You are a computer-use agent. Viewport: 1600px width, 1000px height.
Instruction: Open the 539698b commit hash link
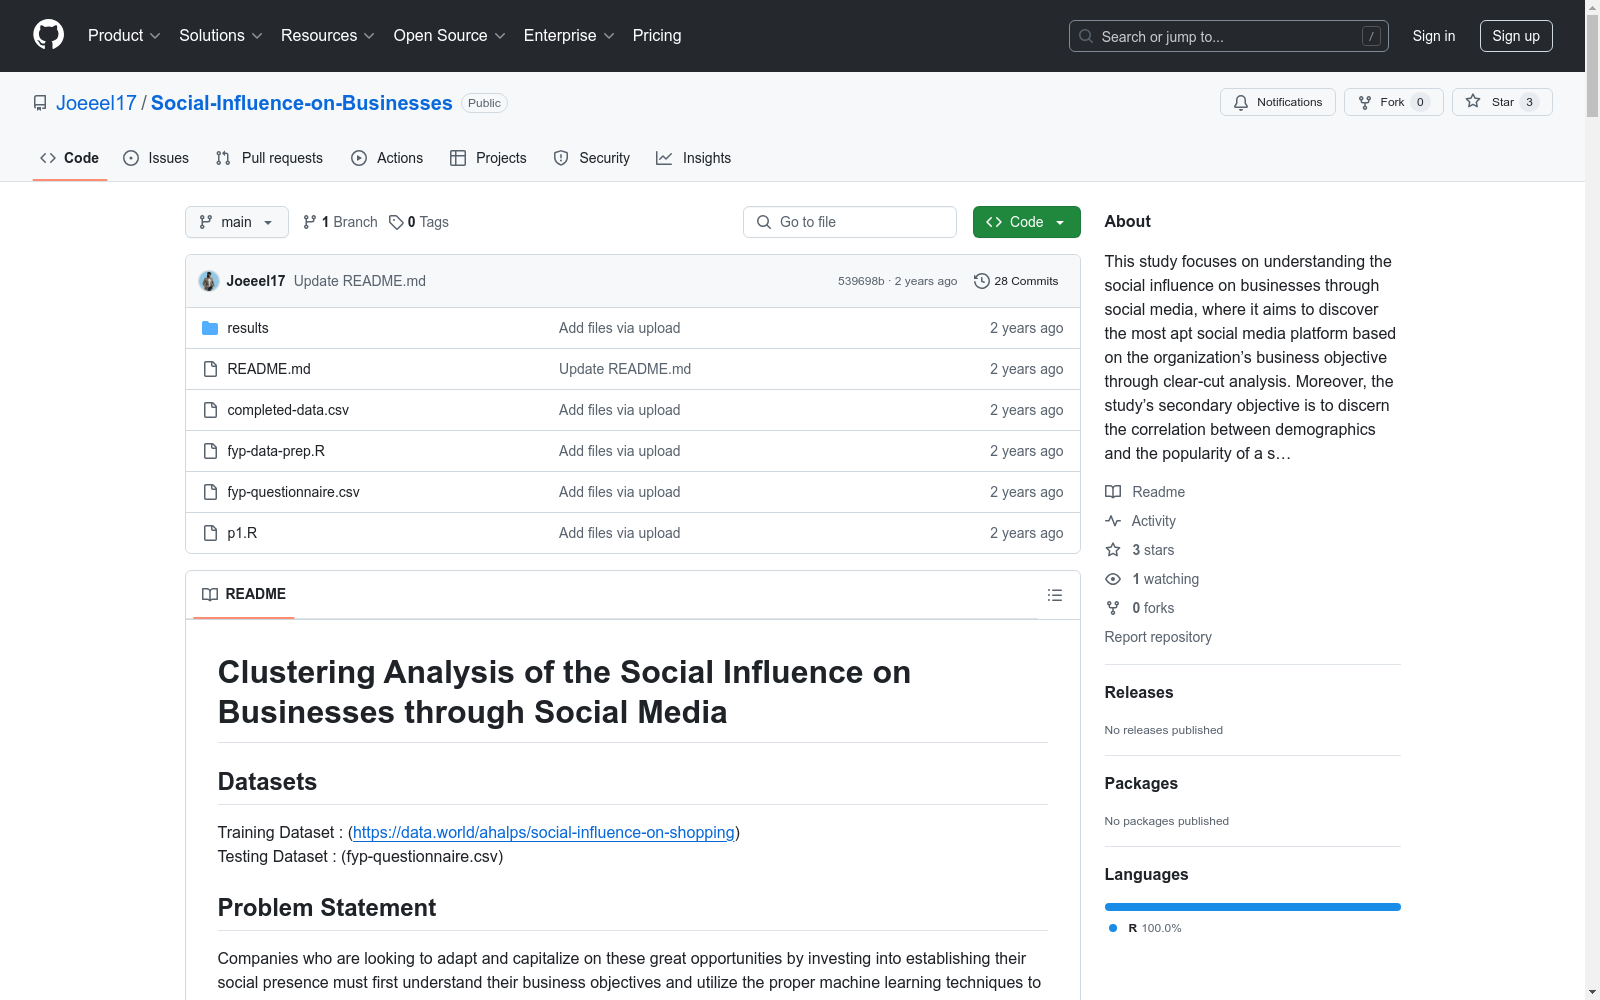(861, 281)
